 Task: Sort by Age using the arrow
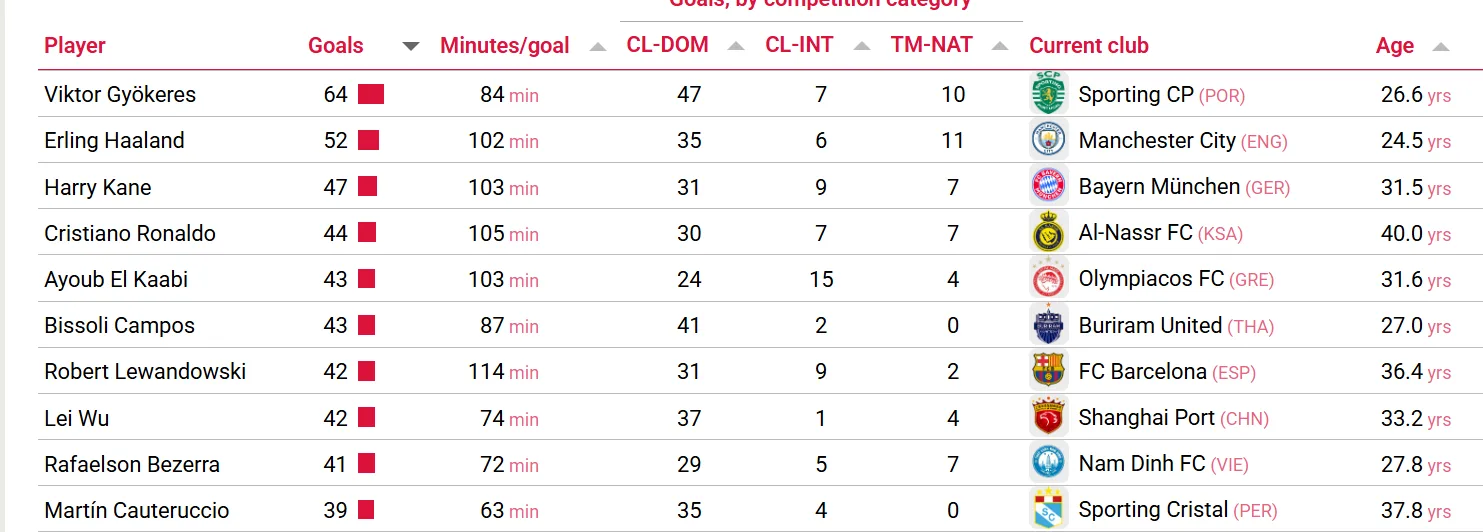tap(1441, 46)
